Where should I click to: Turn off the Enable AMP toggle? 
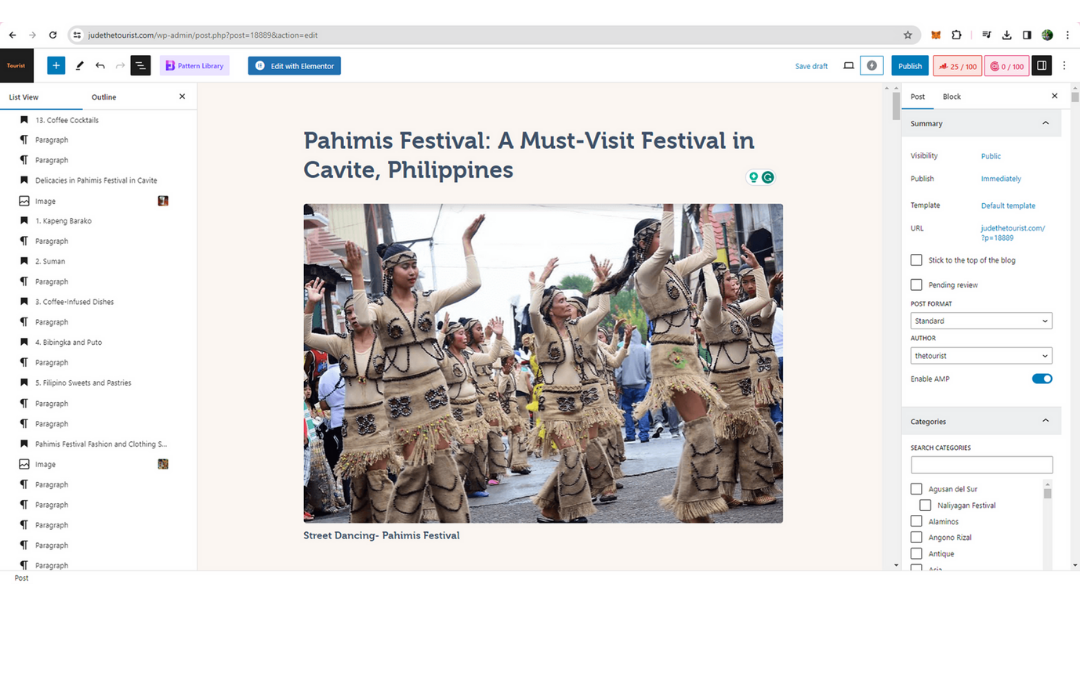(x=1041, y=378)
